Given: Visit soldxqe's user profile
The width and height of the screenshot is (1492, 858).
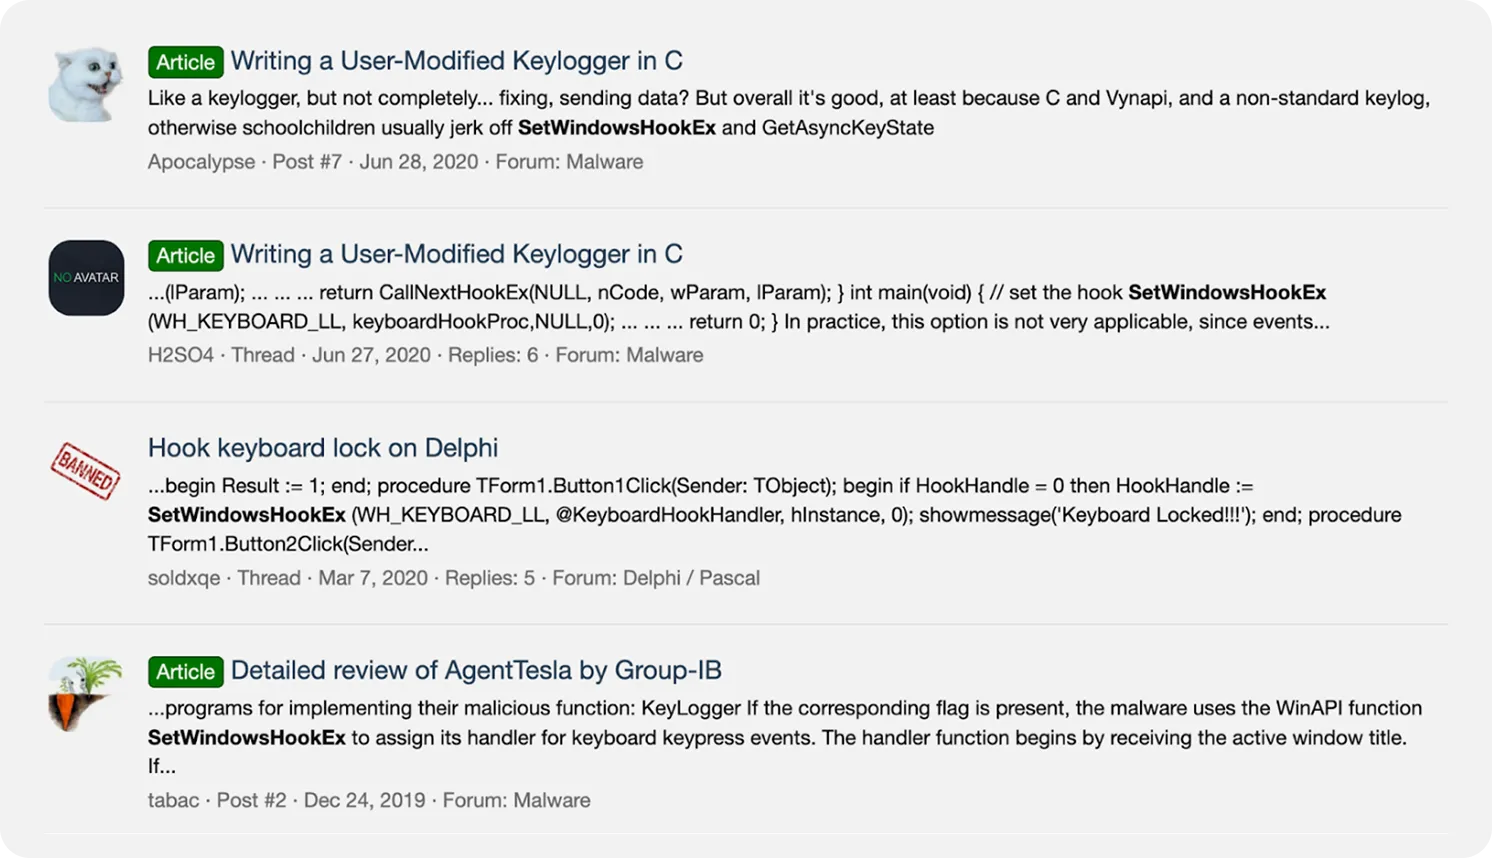Looking at the screenshot, I should pos(184,578).
